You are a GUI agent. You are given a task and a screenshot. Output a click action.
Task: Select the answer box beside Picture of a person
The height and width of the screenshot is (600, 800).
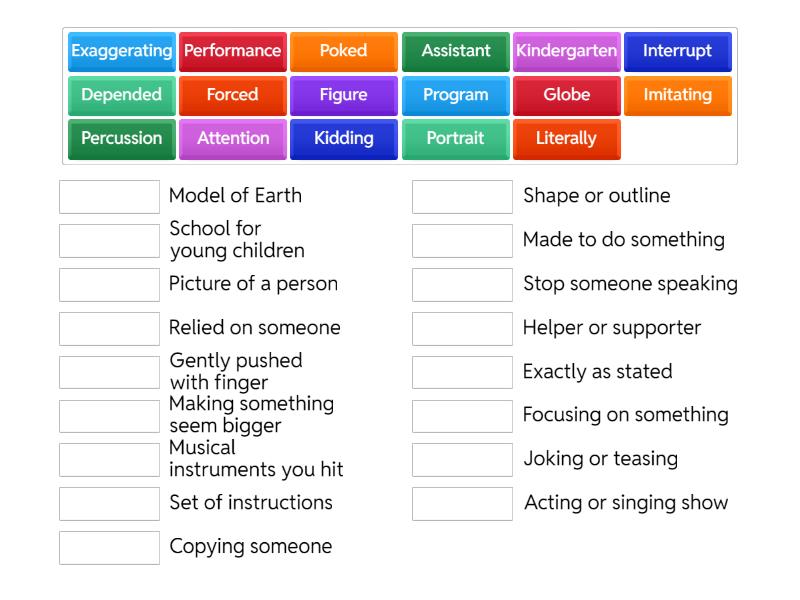click(x=109, y=285)
